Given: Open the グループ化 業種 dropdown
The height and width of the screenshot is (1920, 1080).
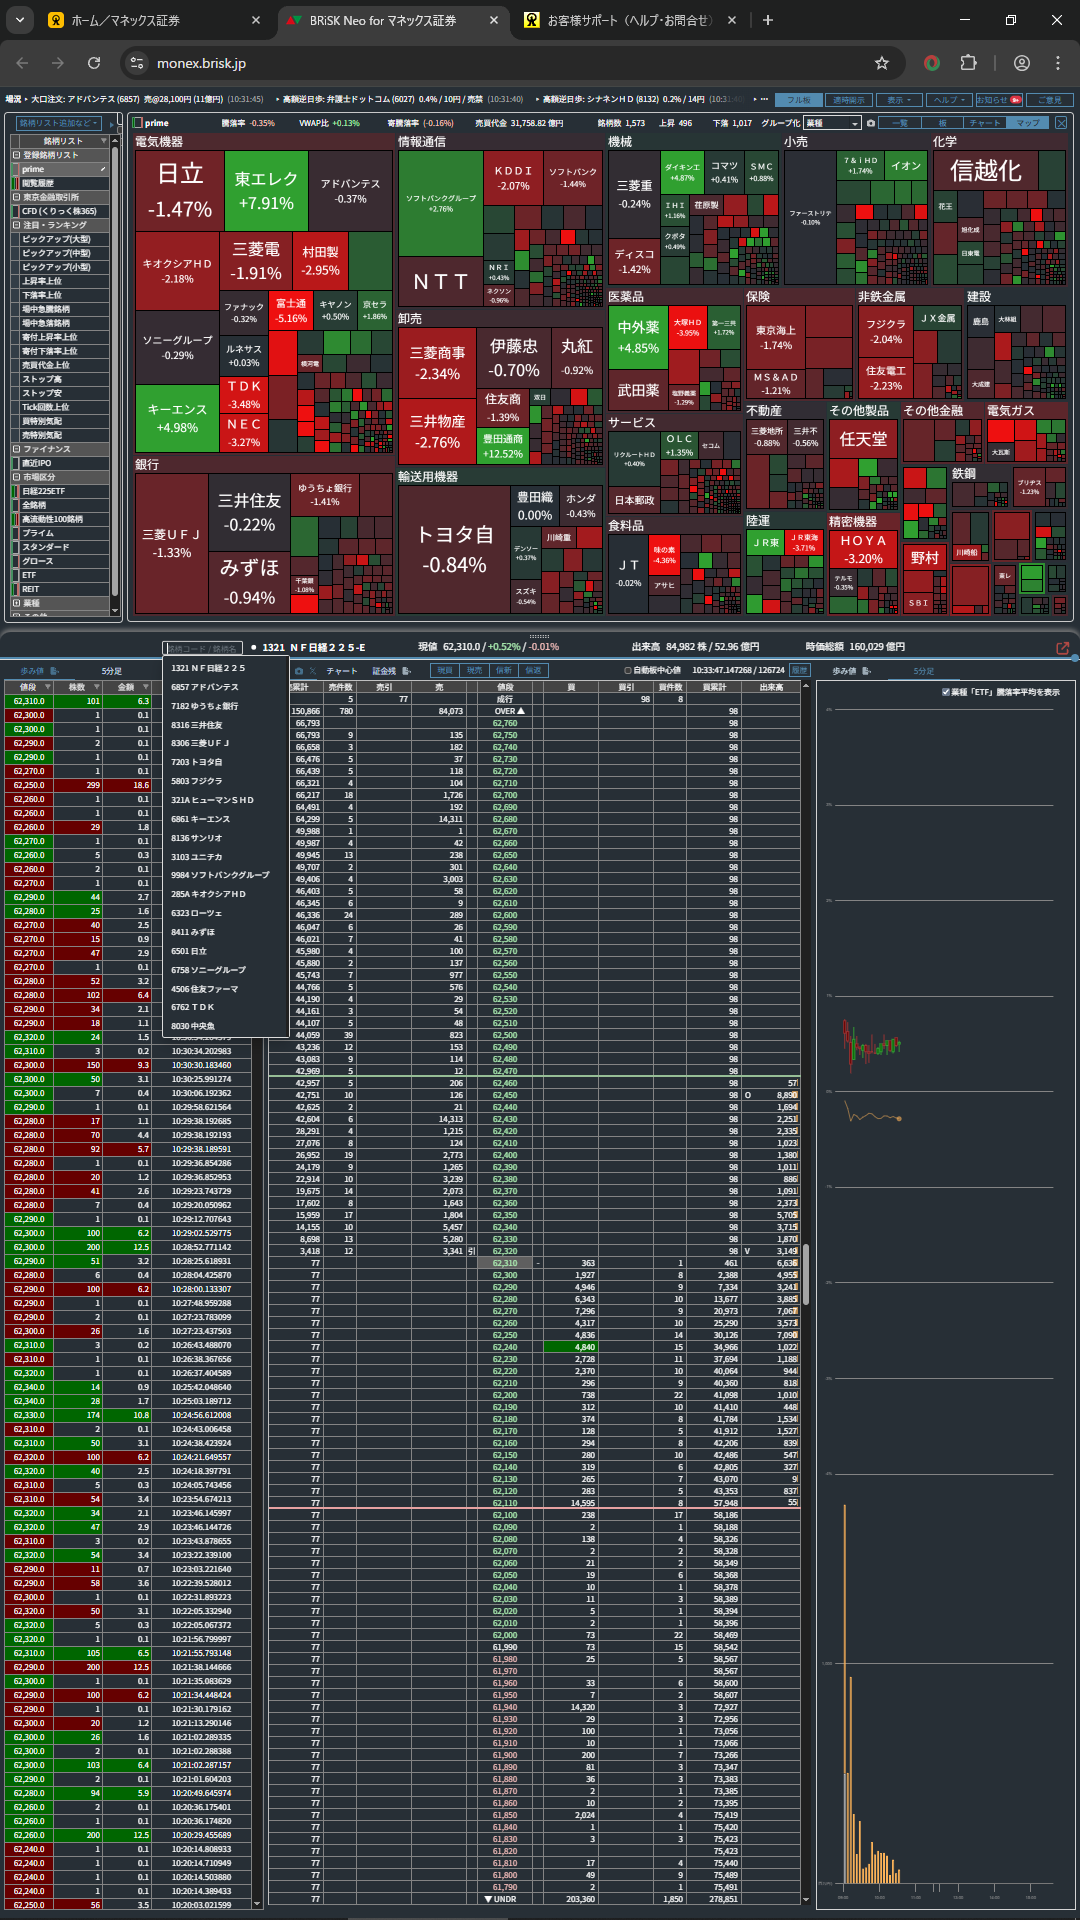Looking at the screenshot, I should pyautogui.click(x=832, y=123).
